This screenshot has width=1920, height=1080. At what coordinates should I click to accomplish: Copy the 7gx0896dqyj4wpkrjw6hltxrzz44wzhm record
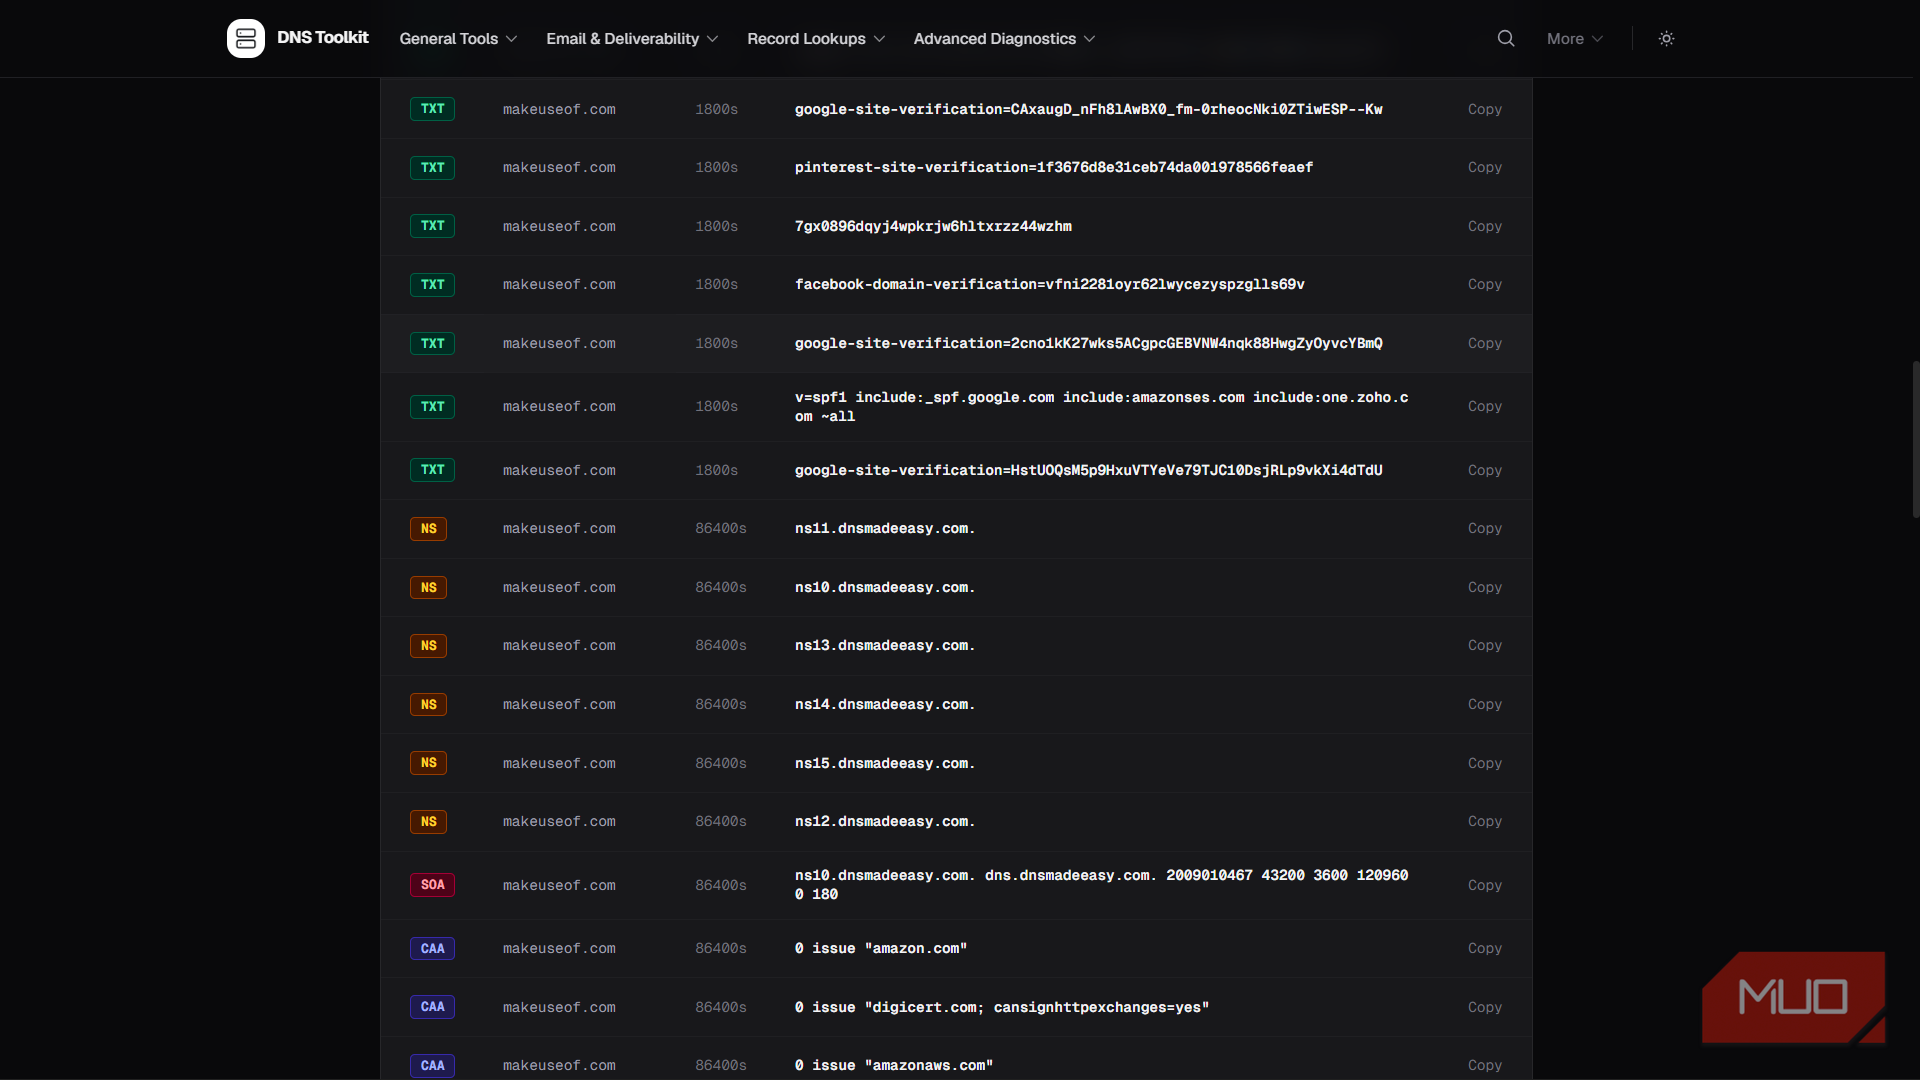coord(1484,226)
